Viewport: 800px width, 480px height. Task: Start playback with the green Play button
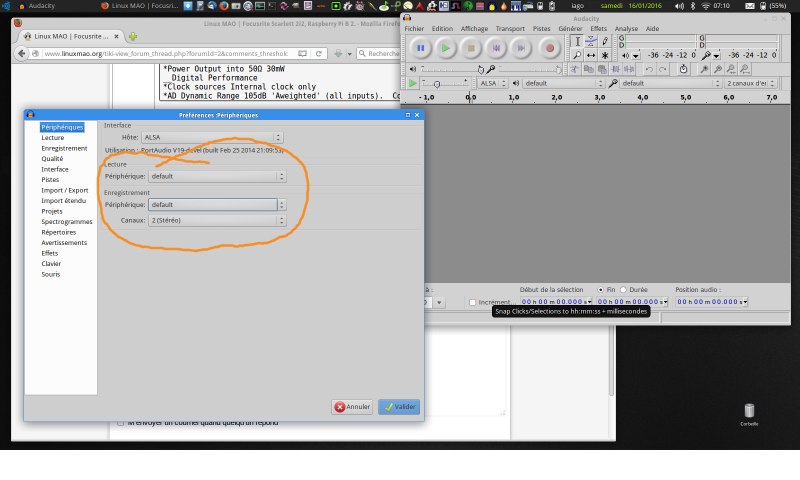click(445, 48)
